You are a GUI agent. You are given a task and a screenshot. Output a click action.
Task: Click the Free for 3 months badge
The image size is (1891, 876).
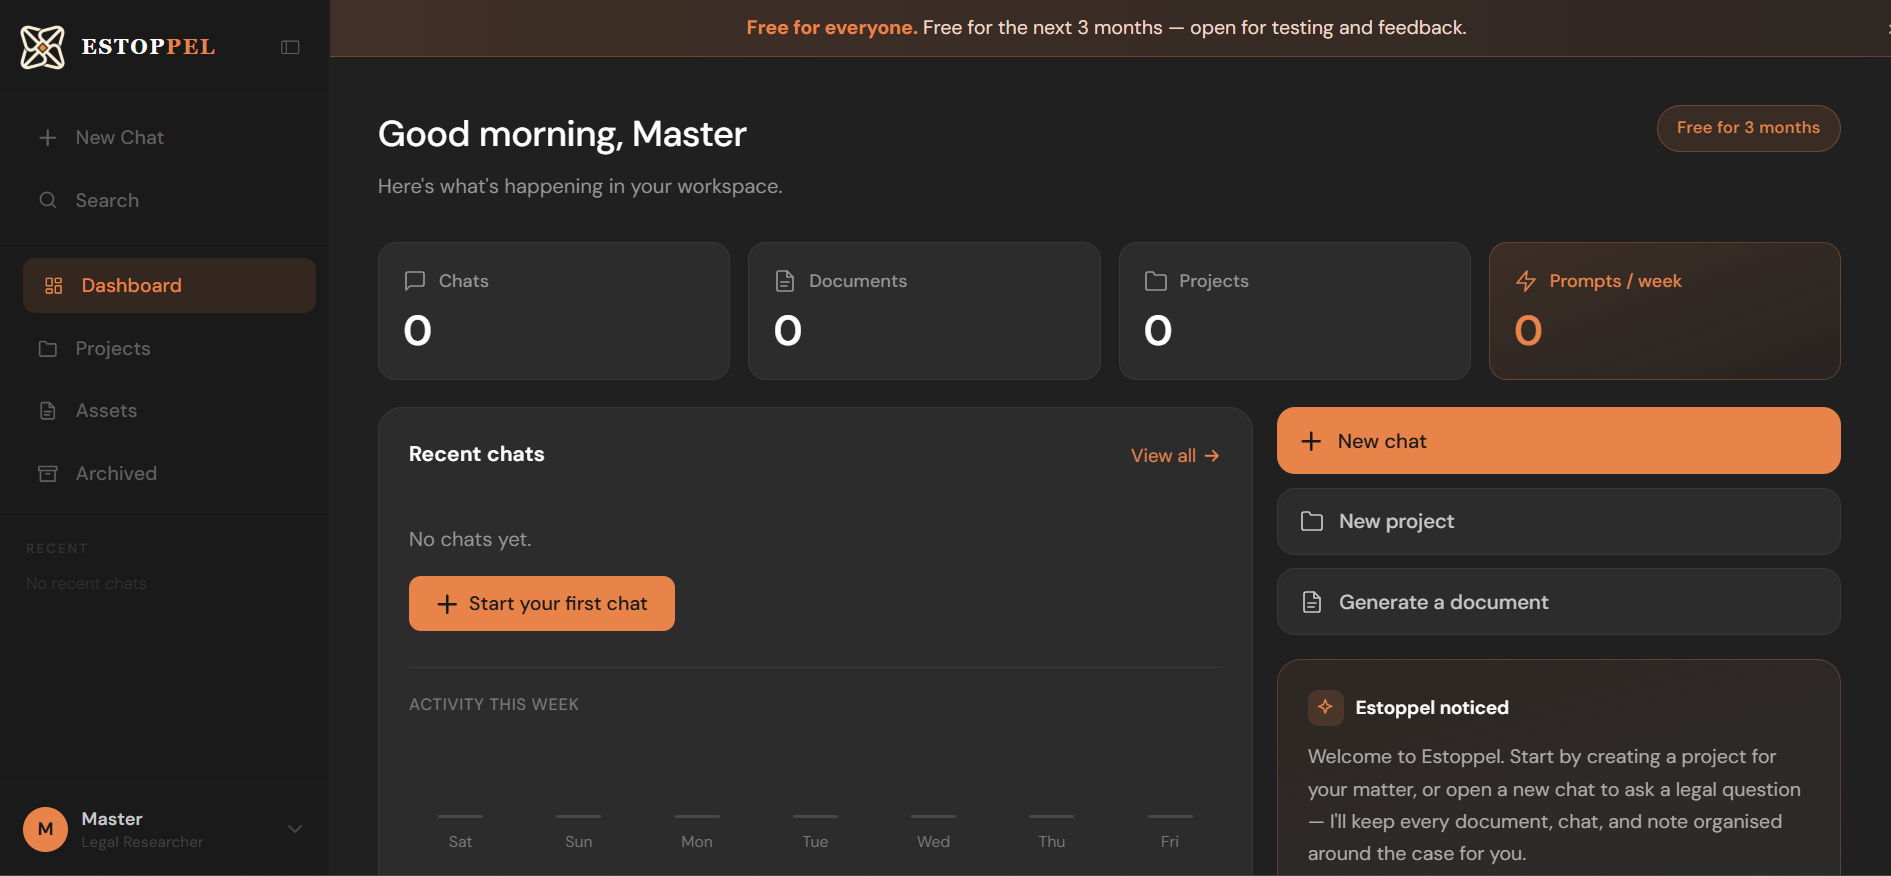pyautogui.click(x=1748, y=128)
